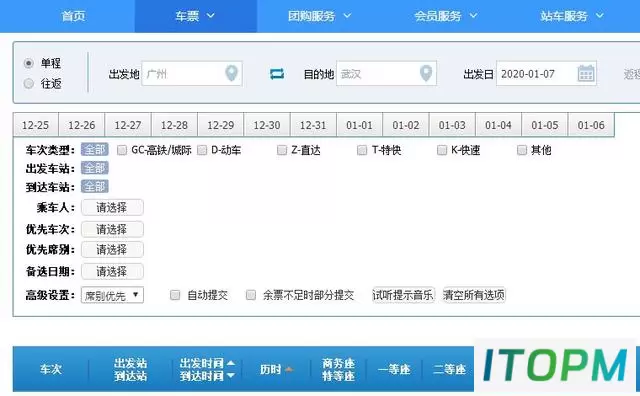Click the 出发站 到达站 column header
This screenshot has width=640, height=396.
pos(131,369)
